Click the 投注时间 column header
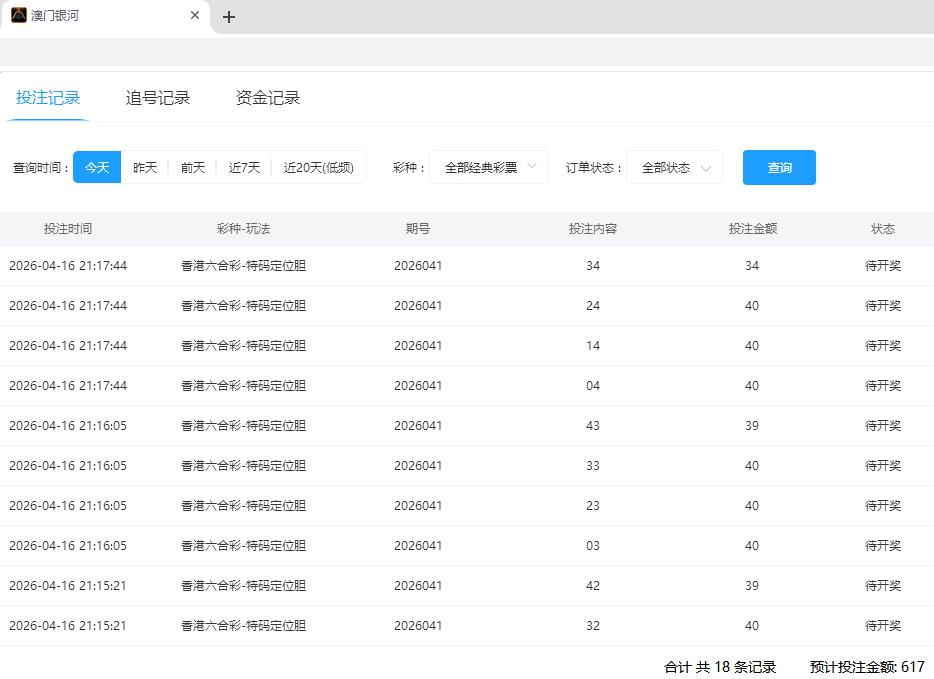 pyautogui.click(x=68, y=229)
